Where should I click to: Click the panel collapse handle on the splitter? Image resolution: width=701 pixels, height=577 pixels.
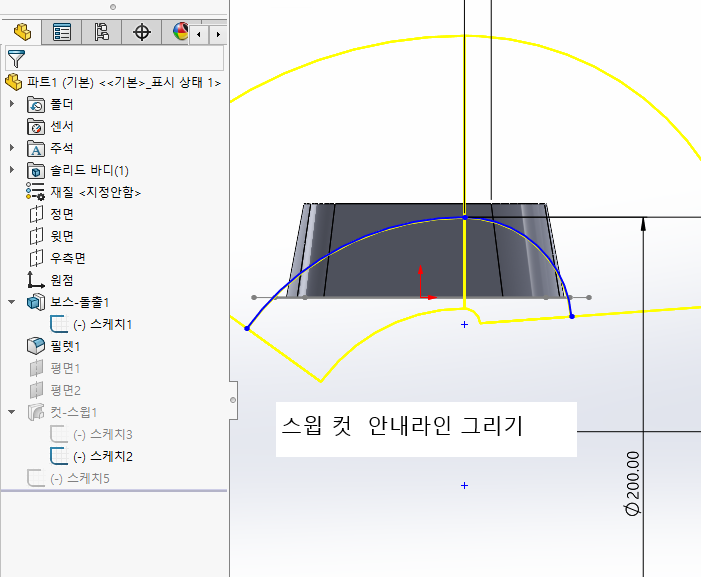click(233, 400)
